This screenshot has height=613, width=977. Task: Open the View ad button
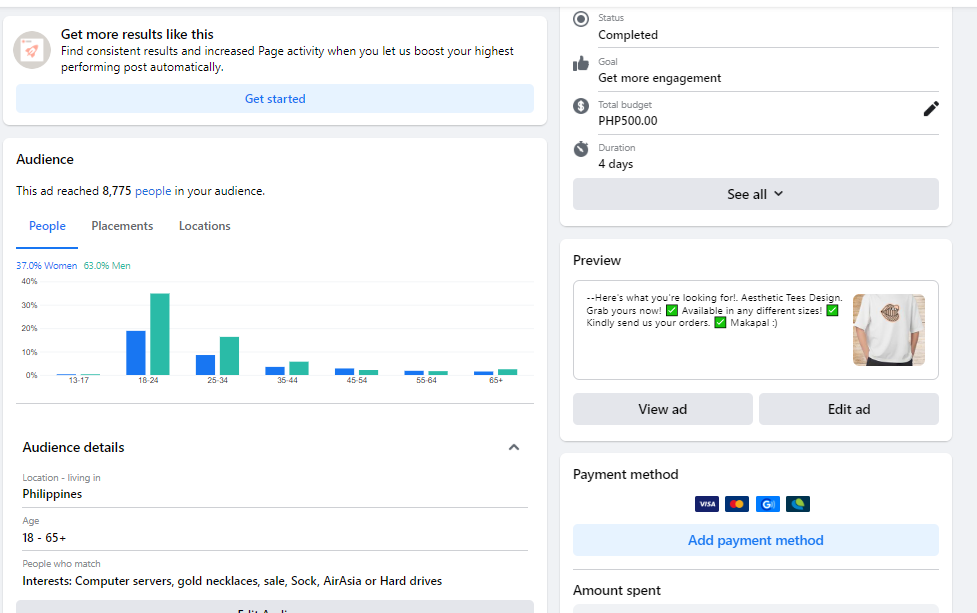(x=662, y=409)
